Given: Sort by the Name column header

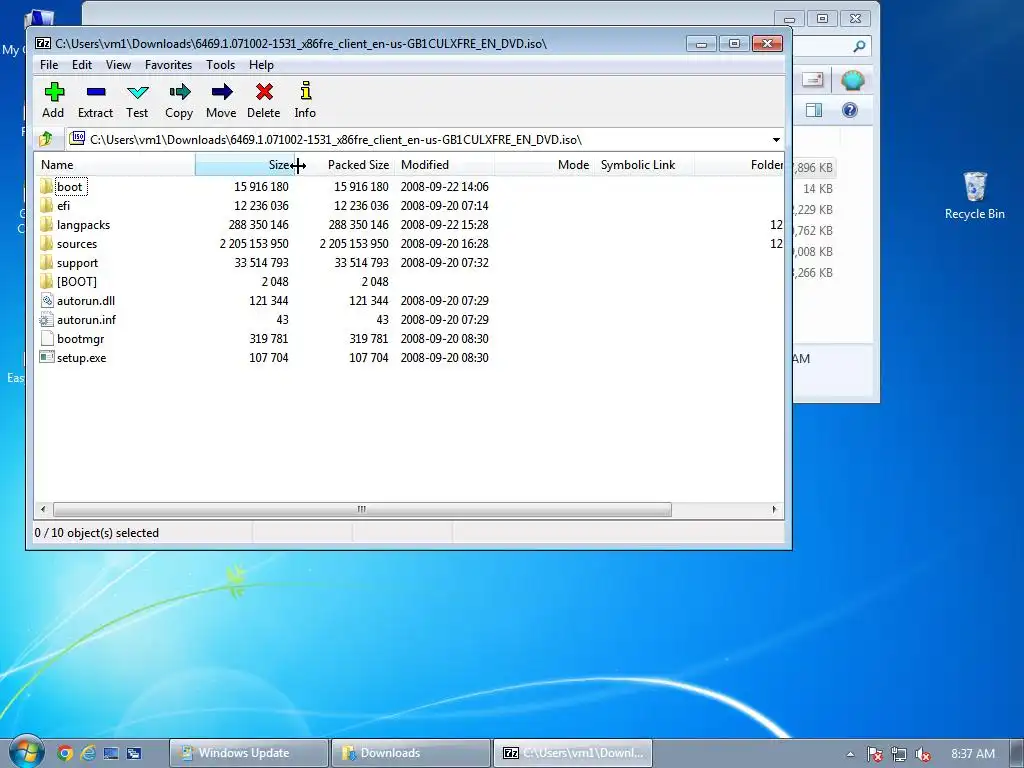Looking at the screenshot, I should (x=115, y=165).
